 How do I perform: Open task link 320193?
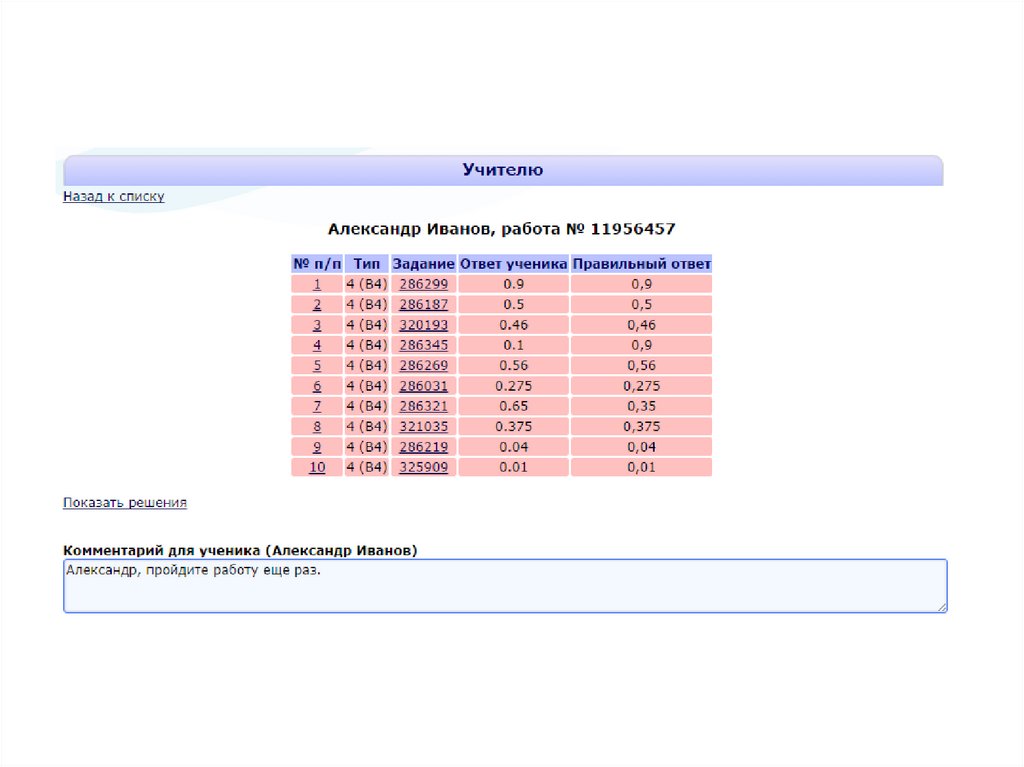(423, 325)
